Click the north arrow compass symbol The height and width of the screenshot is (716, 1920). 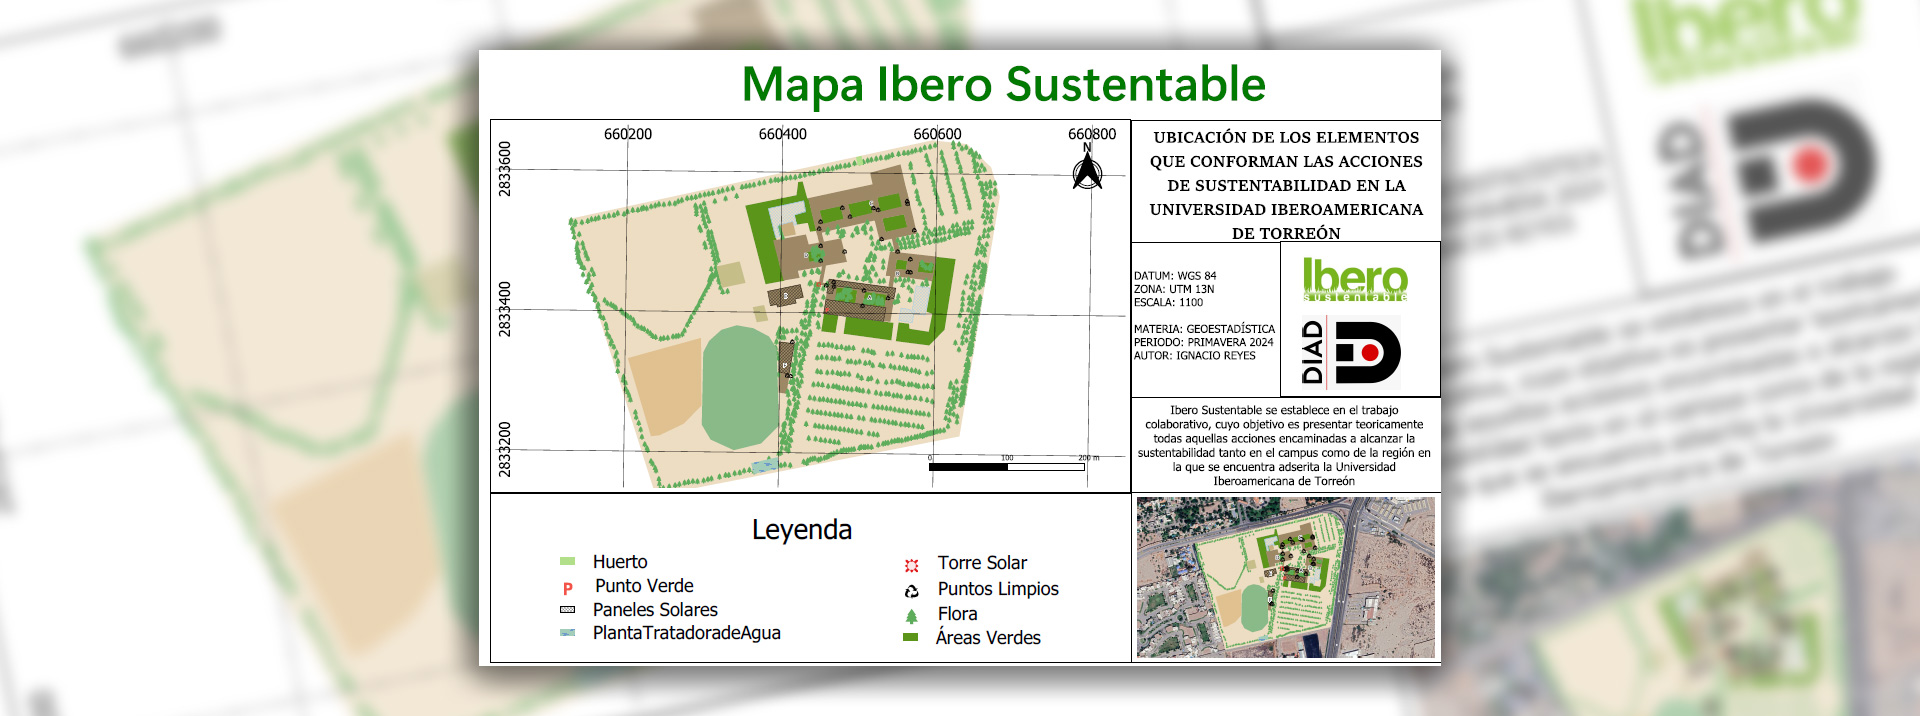pos(1088,167)
